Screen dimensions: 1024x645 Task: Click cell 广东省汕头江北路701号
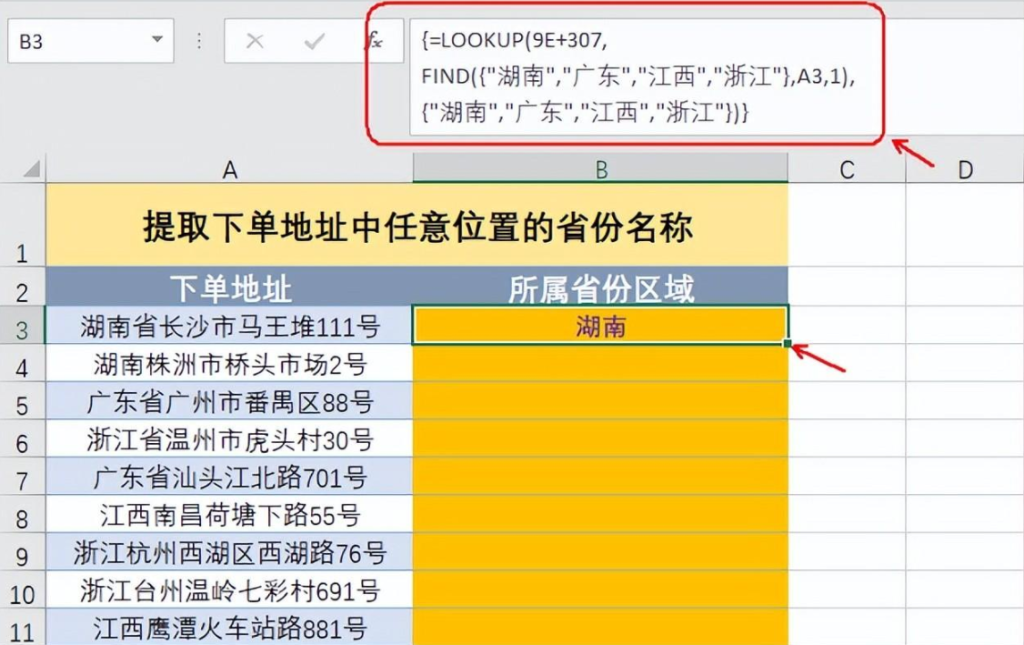click(229, 477)
